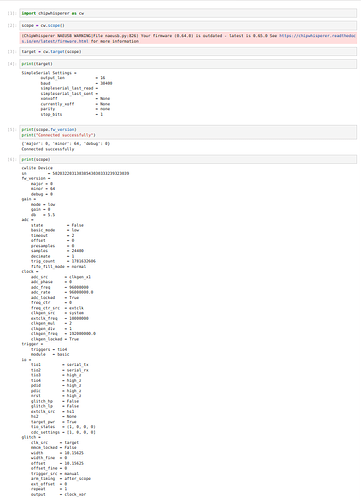Click the 'mmcm_locked = False' output line
The width and height of the screenshot is (361, 500).
pyautogui.click(x=54, y=448)
